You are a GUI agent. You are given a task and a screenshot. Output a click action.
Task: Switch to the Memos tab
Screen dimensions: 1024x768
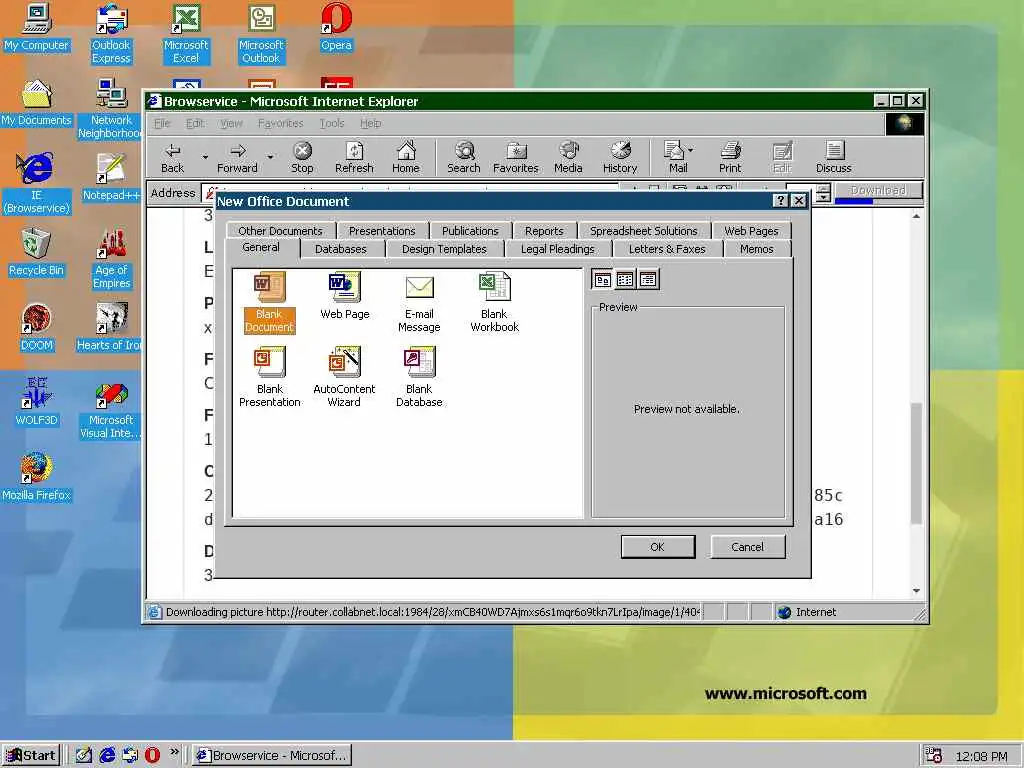pyautogui.click(x=756, y=249)
